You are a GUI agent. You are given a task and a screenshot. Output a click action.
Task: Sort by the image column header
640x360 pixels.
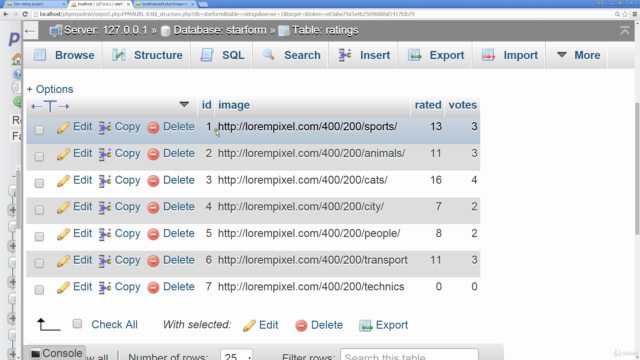(x=234, y=105)
